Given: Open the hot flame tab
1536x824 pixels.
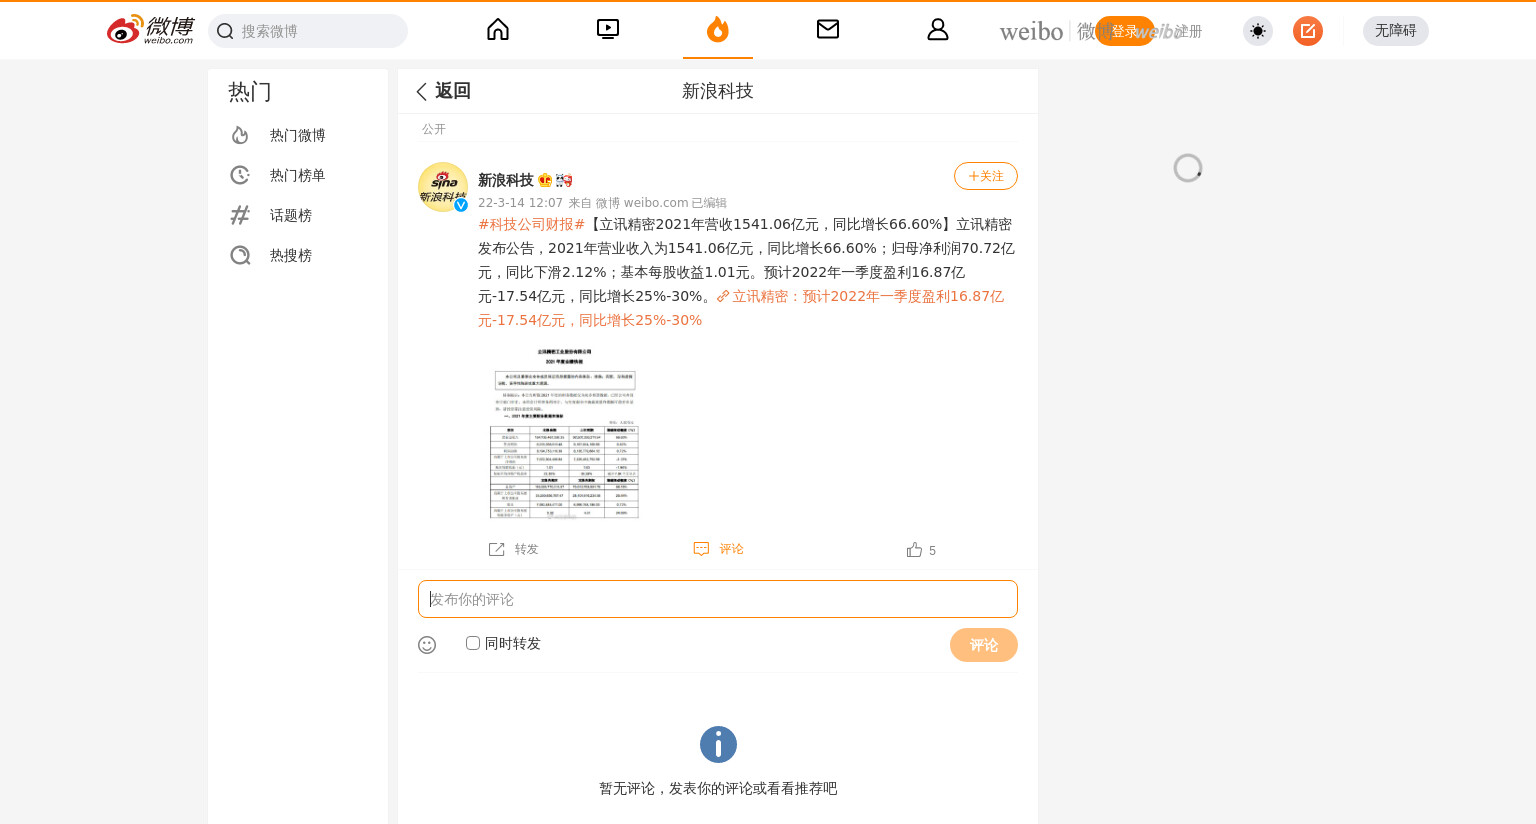Looking at the screenshot, I should [x=718, y=29].
